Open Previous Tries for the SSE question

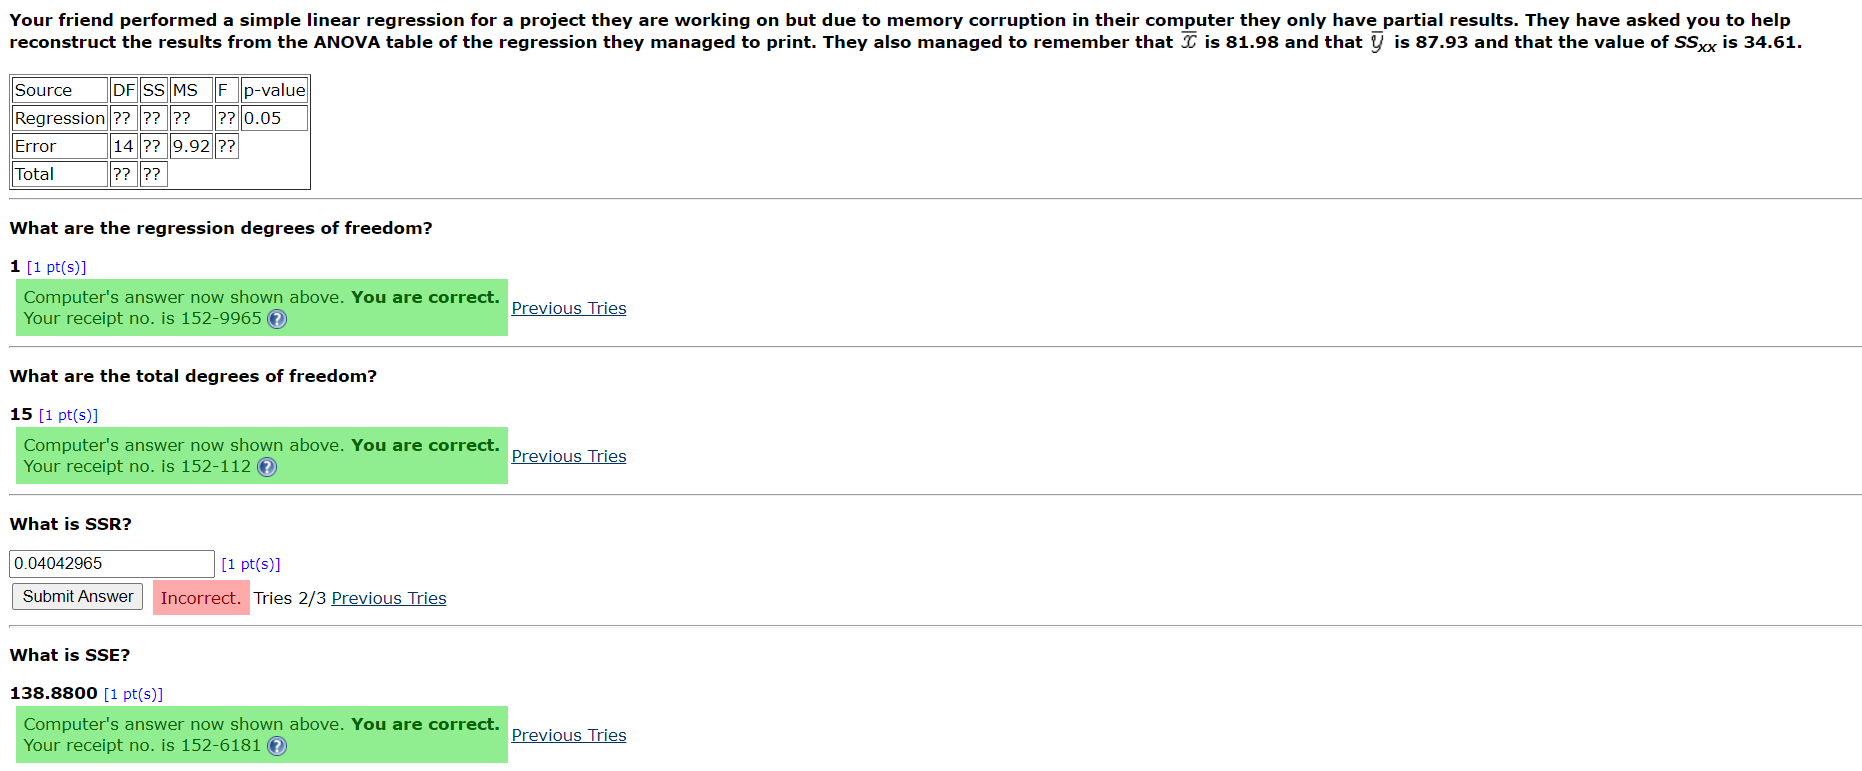[569, 735]
